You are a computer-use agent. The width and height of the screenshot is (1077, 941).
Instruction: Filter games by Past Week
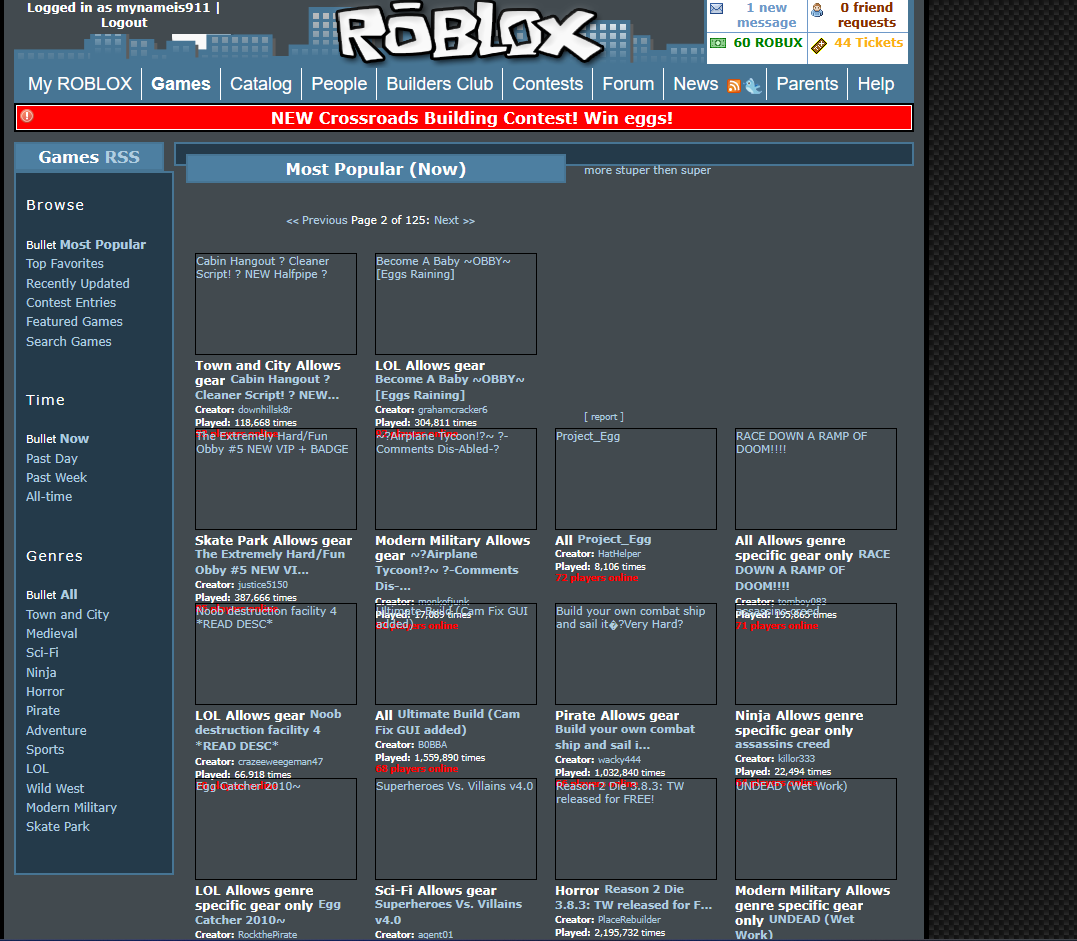57,478
